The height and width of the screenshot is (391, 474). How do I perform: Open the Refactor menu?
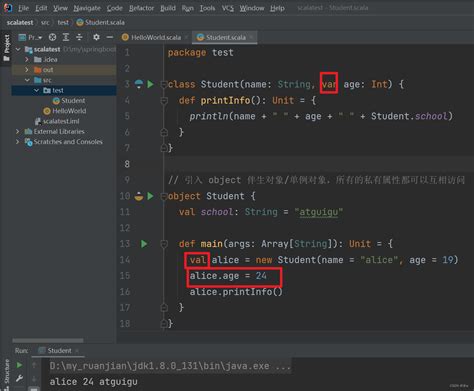(x=141, y=8)
